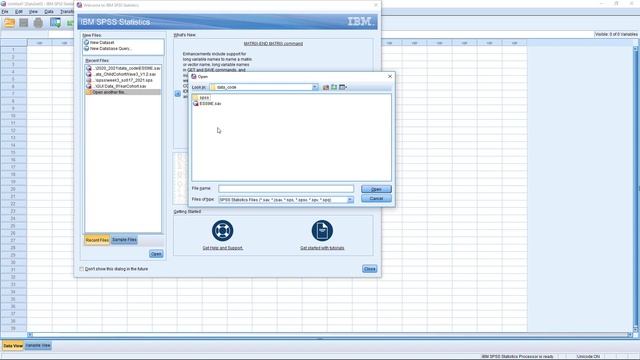Select recent file spssweek3_sot17_2021.sps
640x360 pixels.
pyautogui.click(x=123, y=80)
